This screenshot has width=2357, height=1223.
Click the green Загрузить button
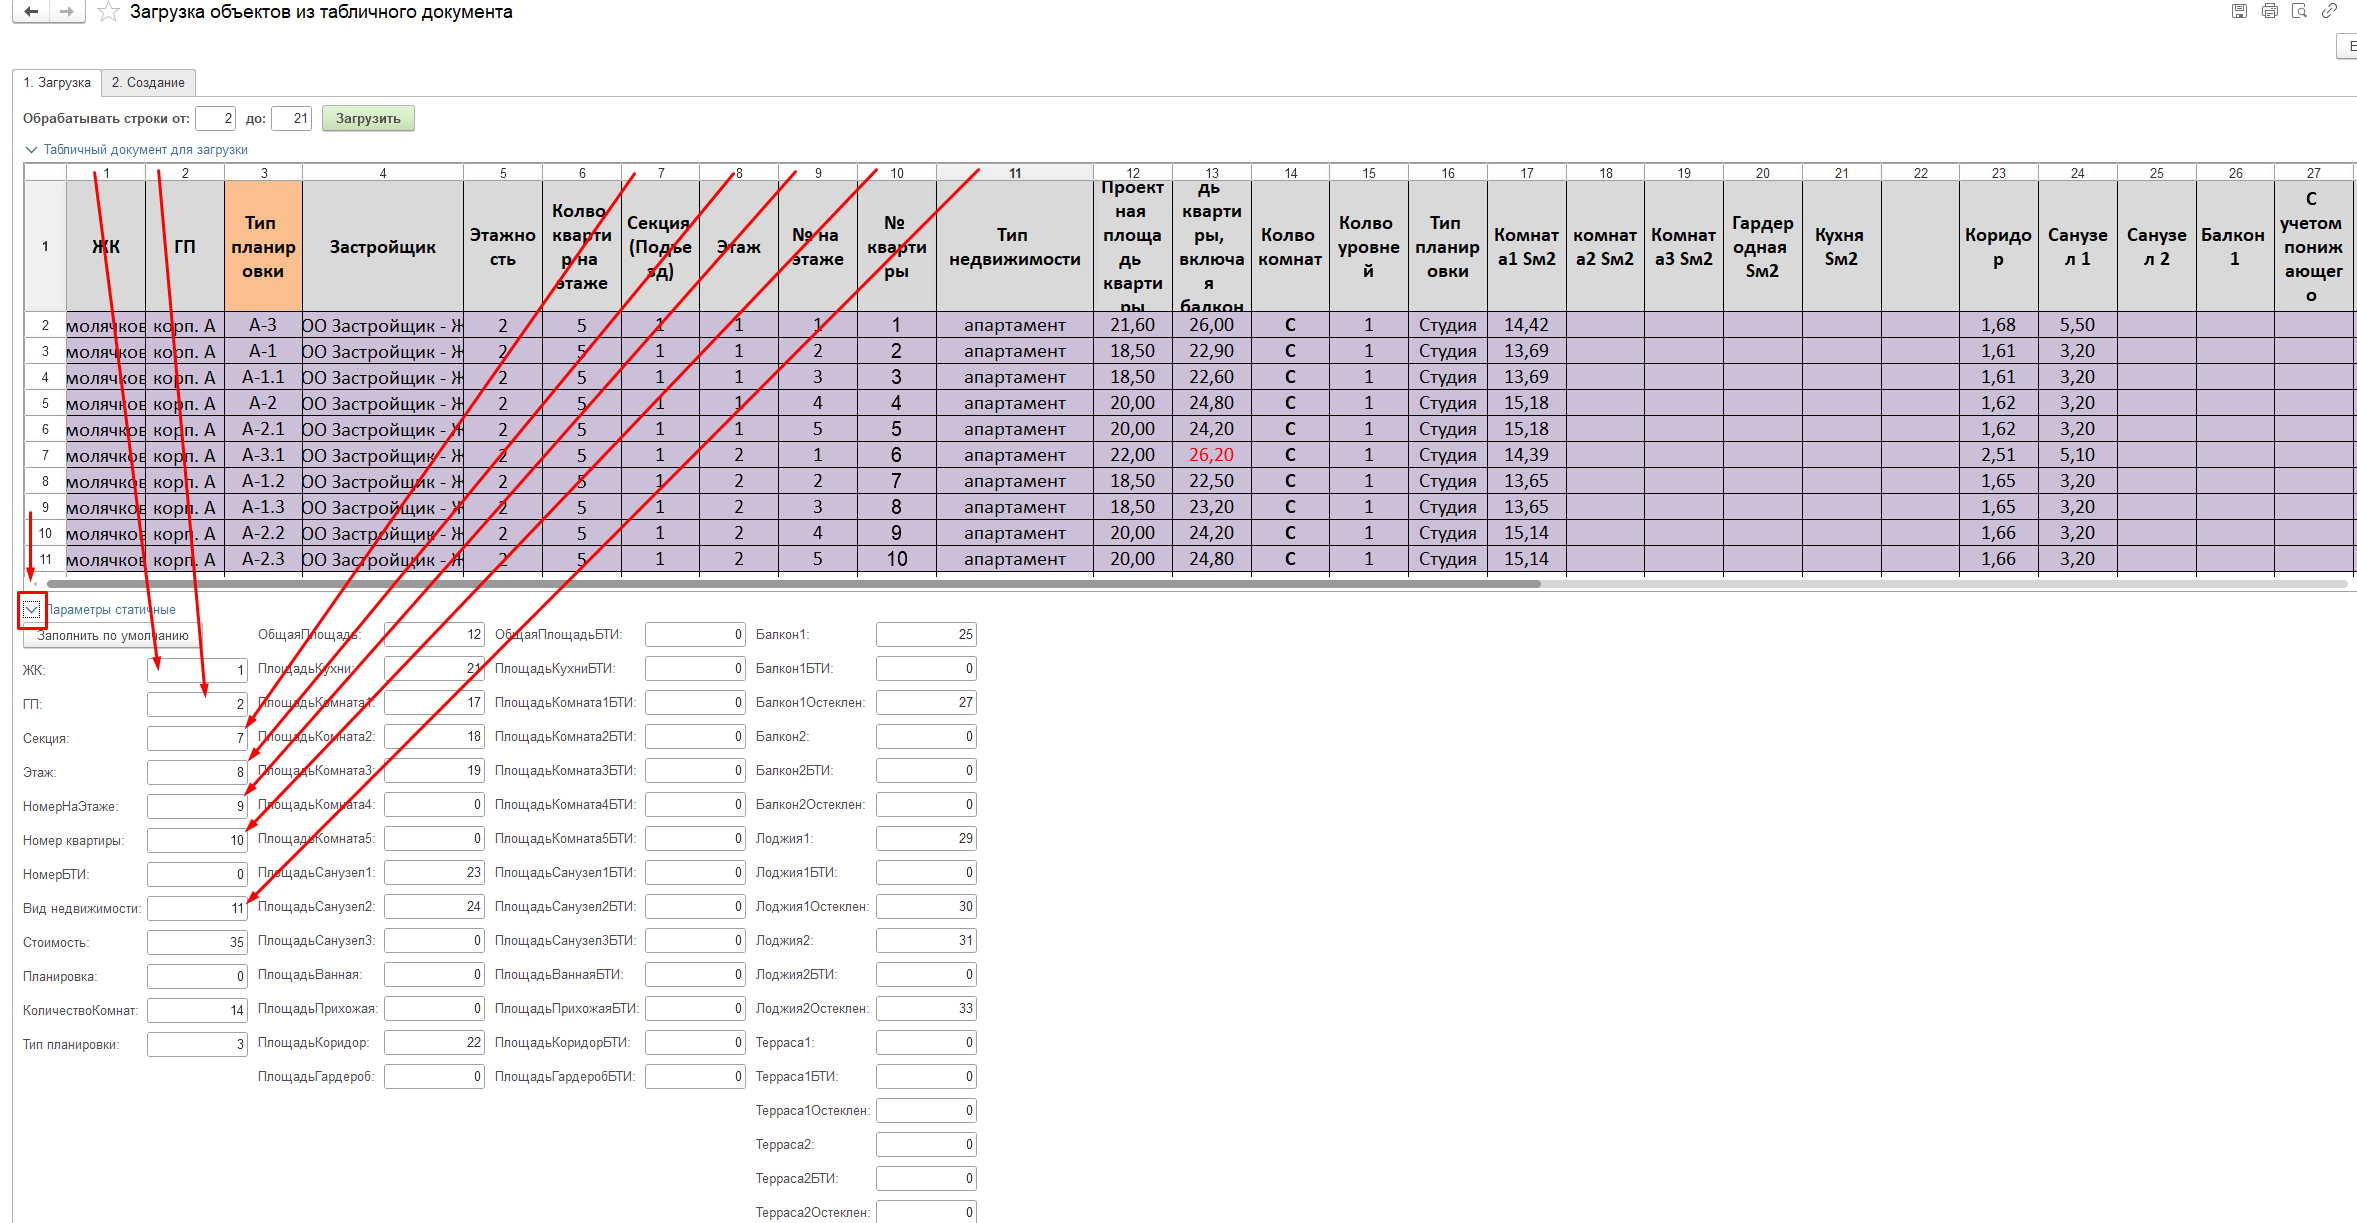point(368,118)
